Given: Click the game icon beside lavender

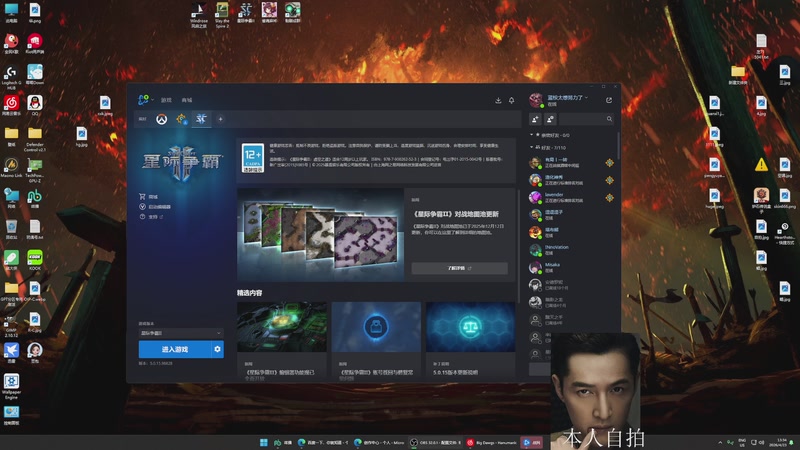Looking at the screenshot, I should click(x=609, y=197).
